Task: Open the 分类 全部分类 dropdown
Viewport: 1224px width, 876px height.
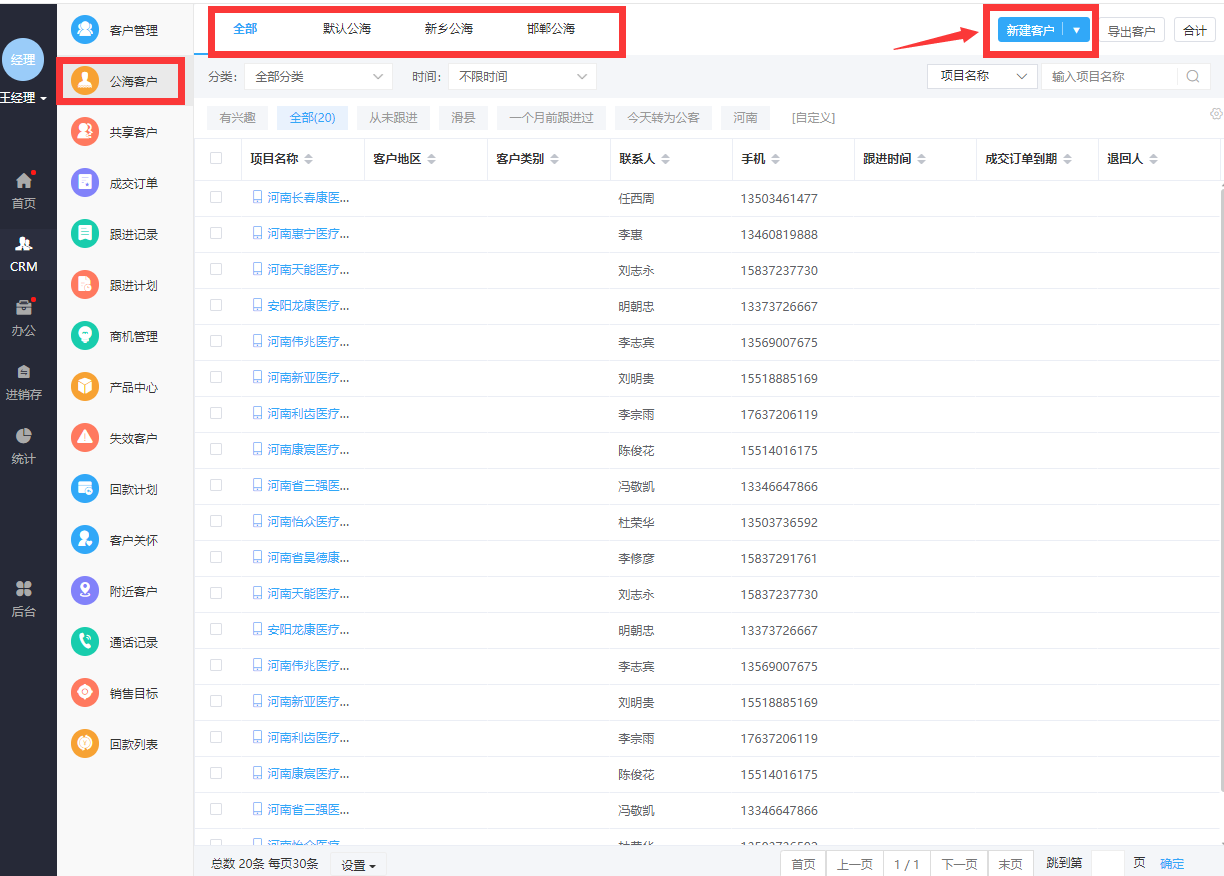Action: coord(318,76)
